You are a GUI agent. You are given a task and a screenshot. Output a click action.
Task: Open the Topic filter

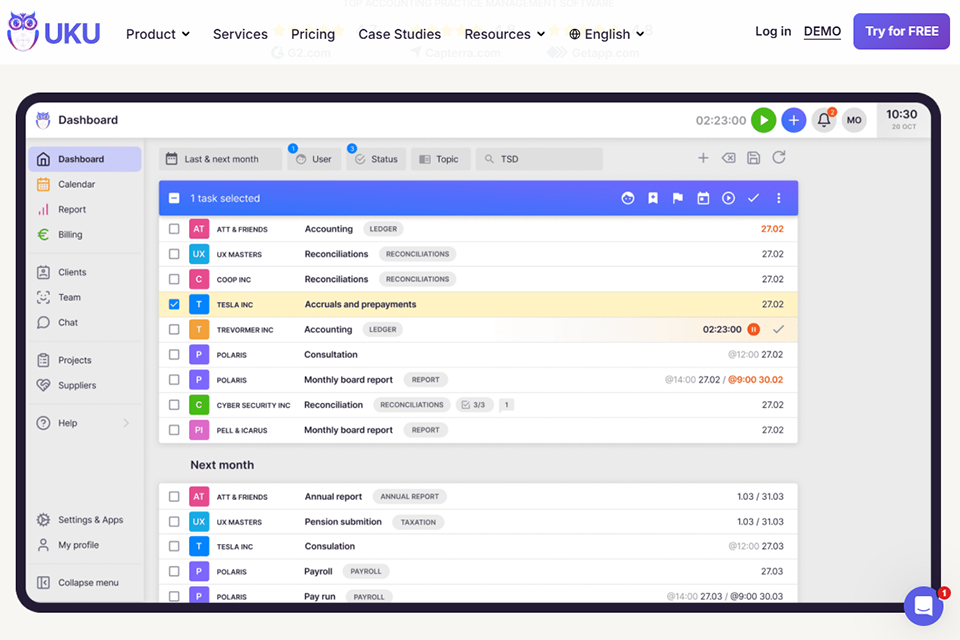tap(441, 159)
